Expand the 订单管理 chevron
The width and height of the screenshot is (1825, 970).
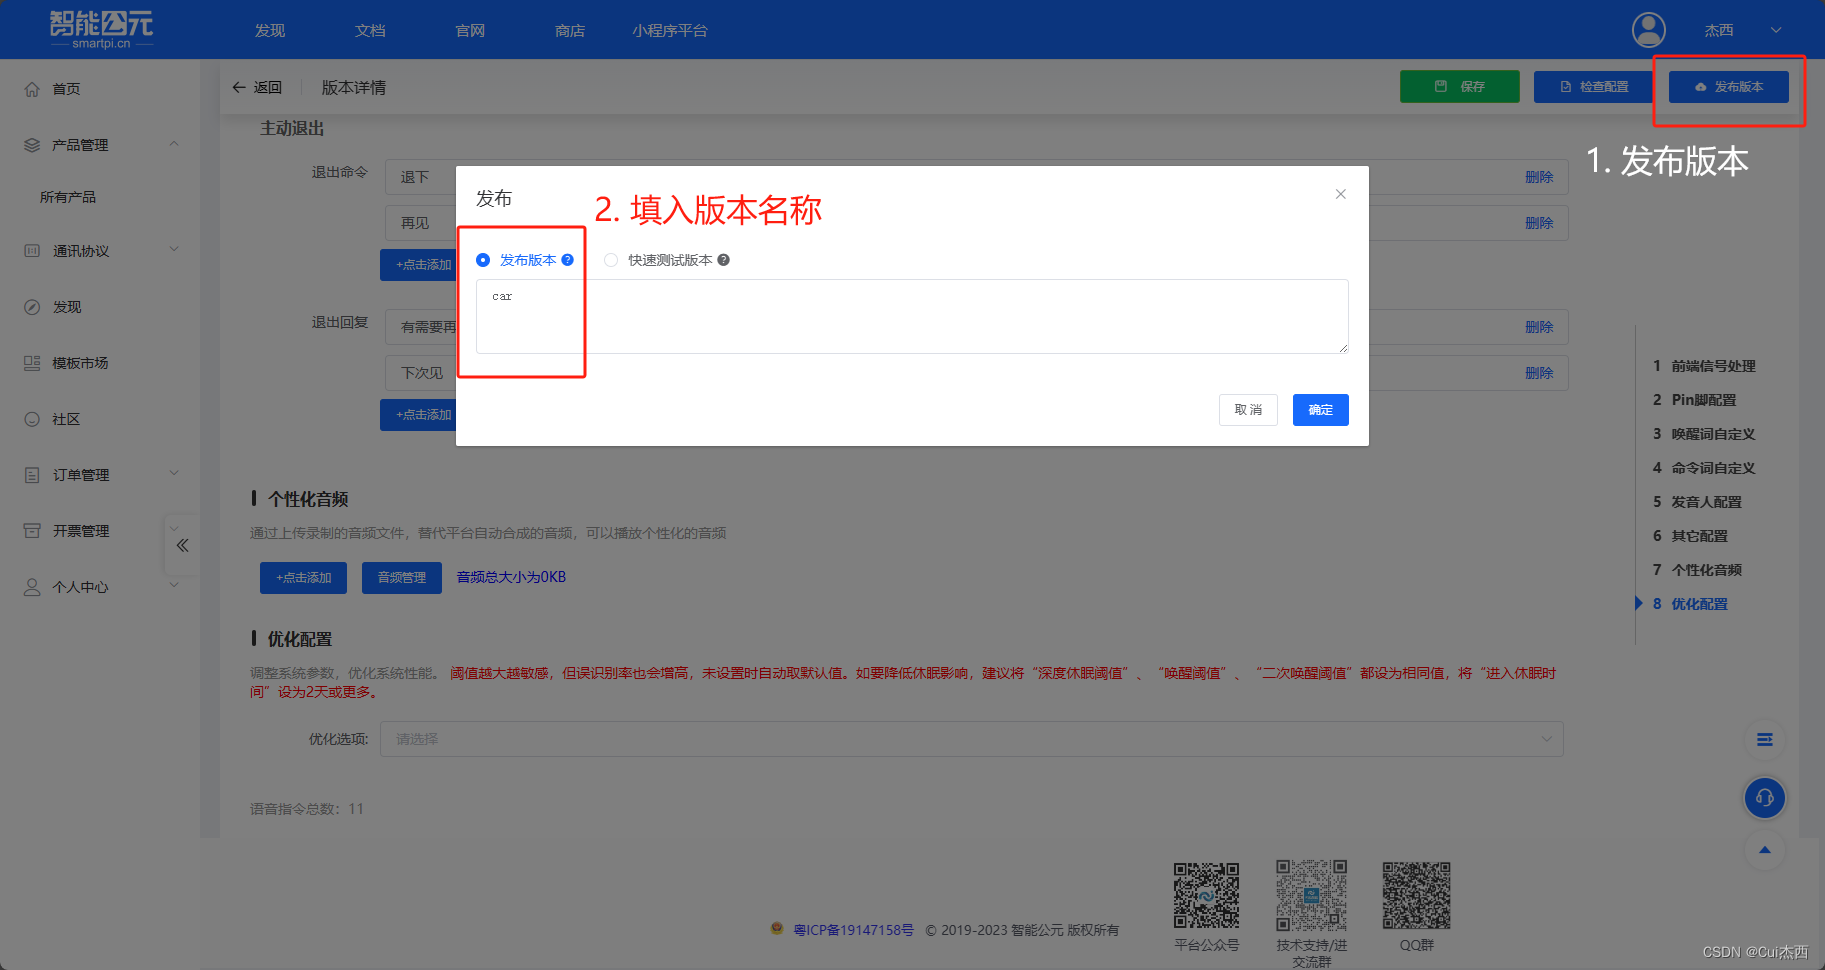click(x=174, y=473)
